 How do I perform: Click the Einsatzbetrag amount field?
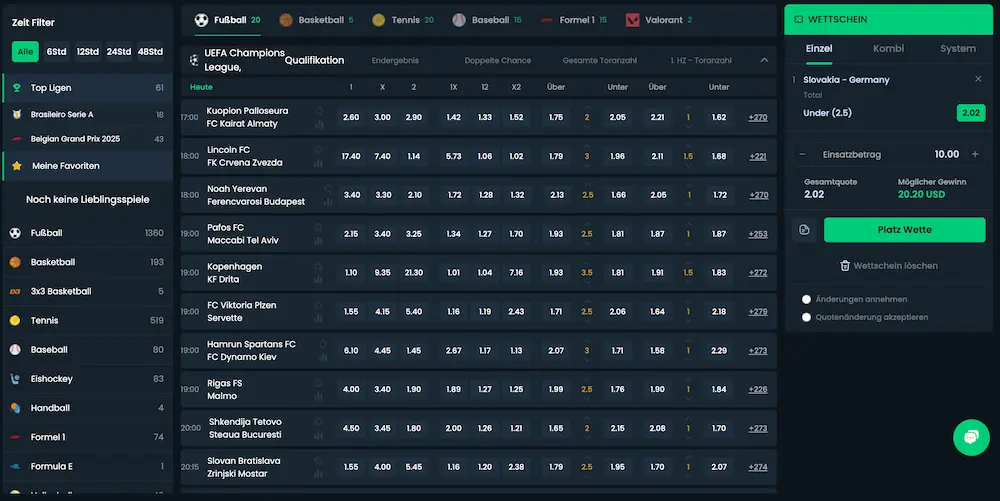tap(888, 154)
